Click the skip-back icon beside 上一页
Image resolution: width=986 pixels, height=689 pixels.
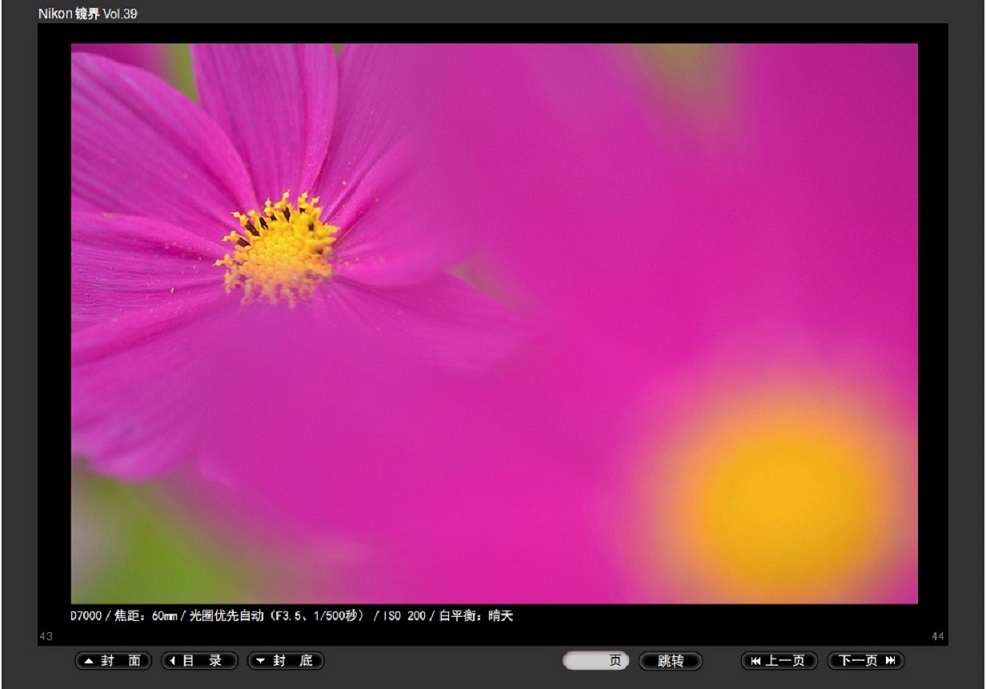755,661
